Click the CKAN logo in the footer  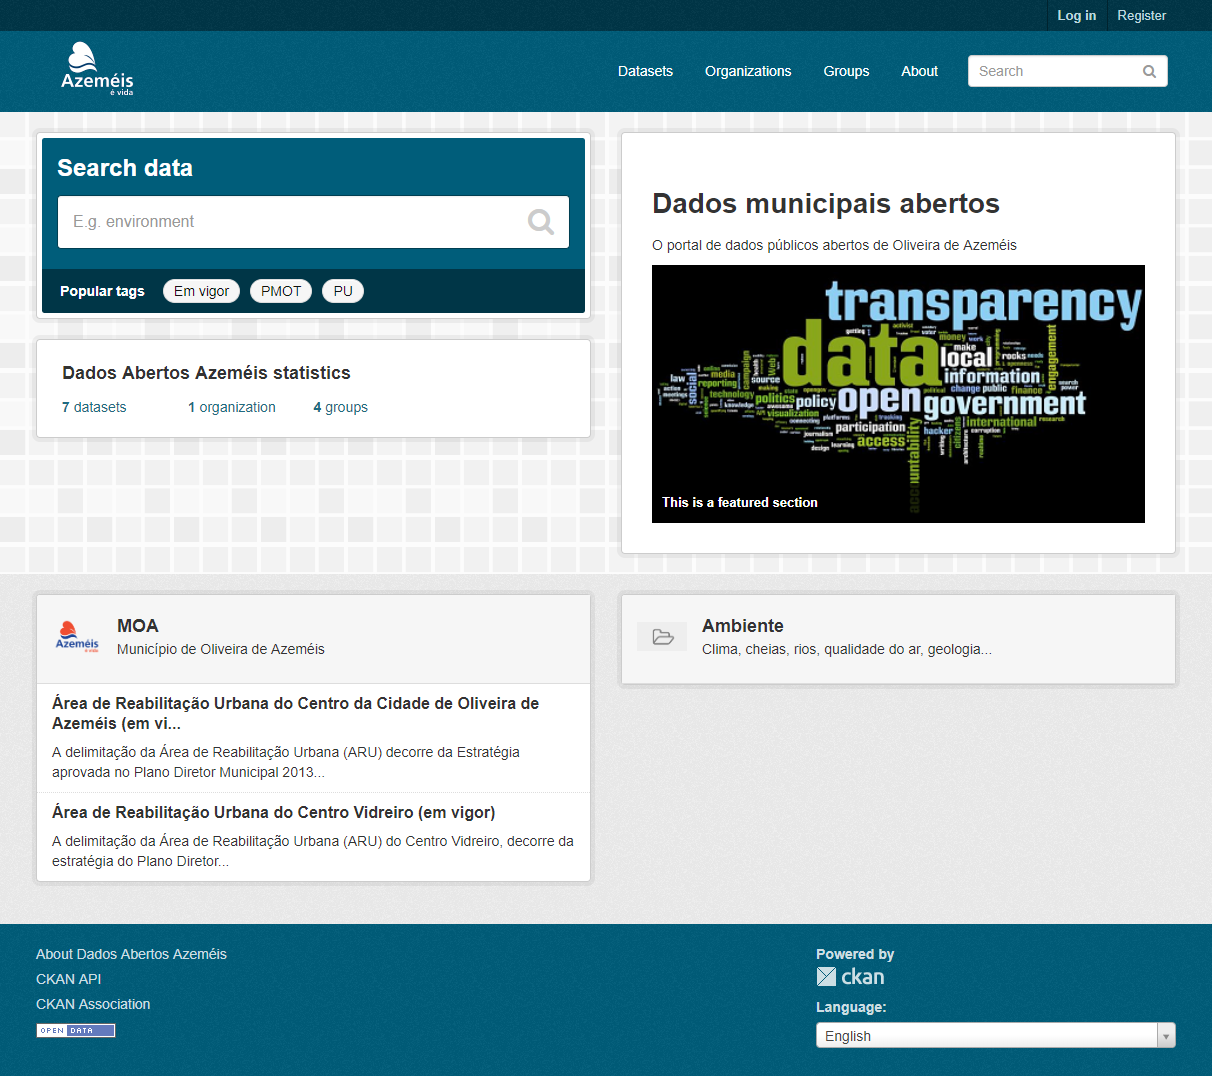pos(850,976)
